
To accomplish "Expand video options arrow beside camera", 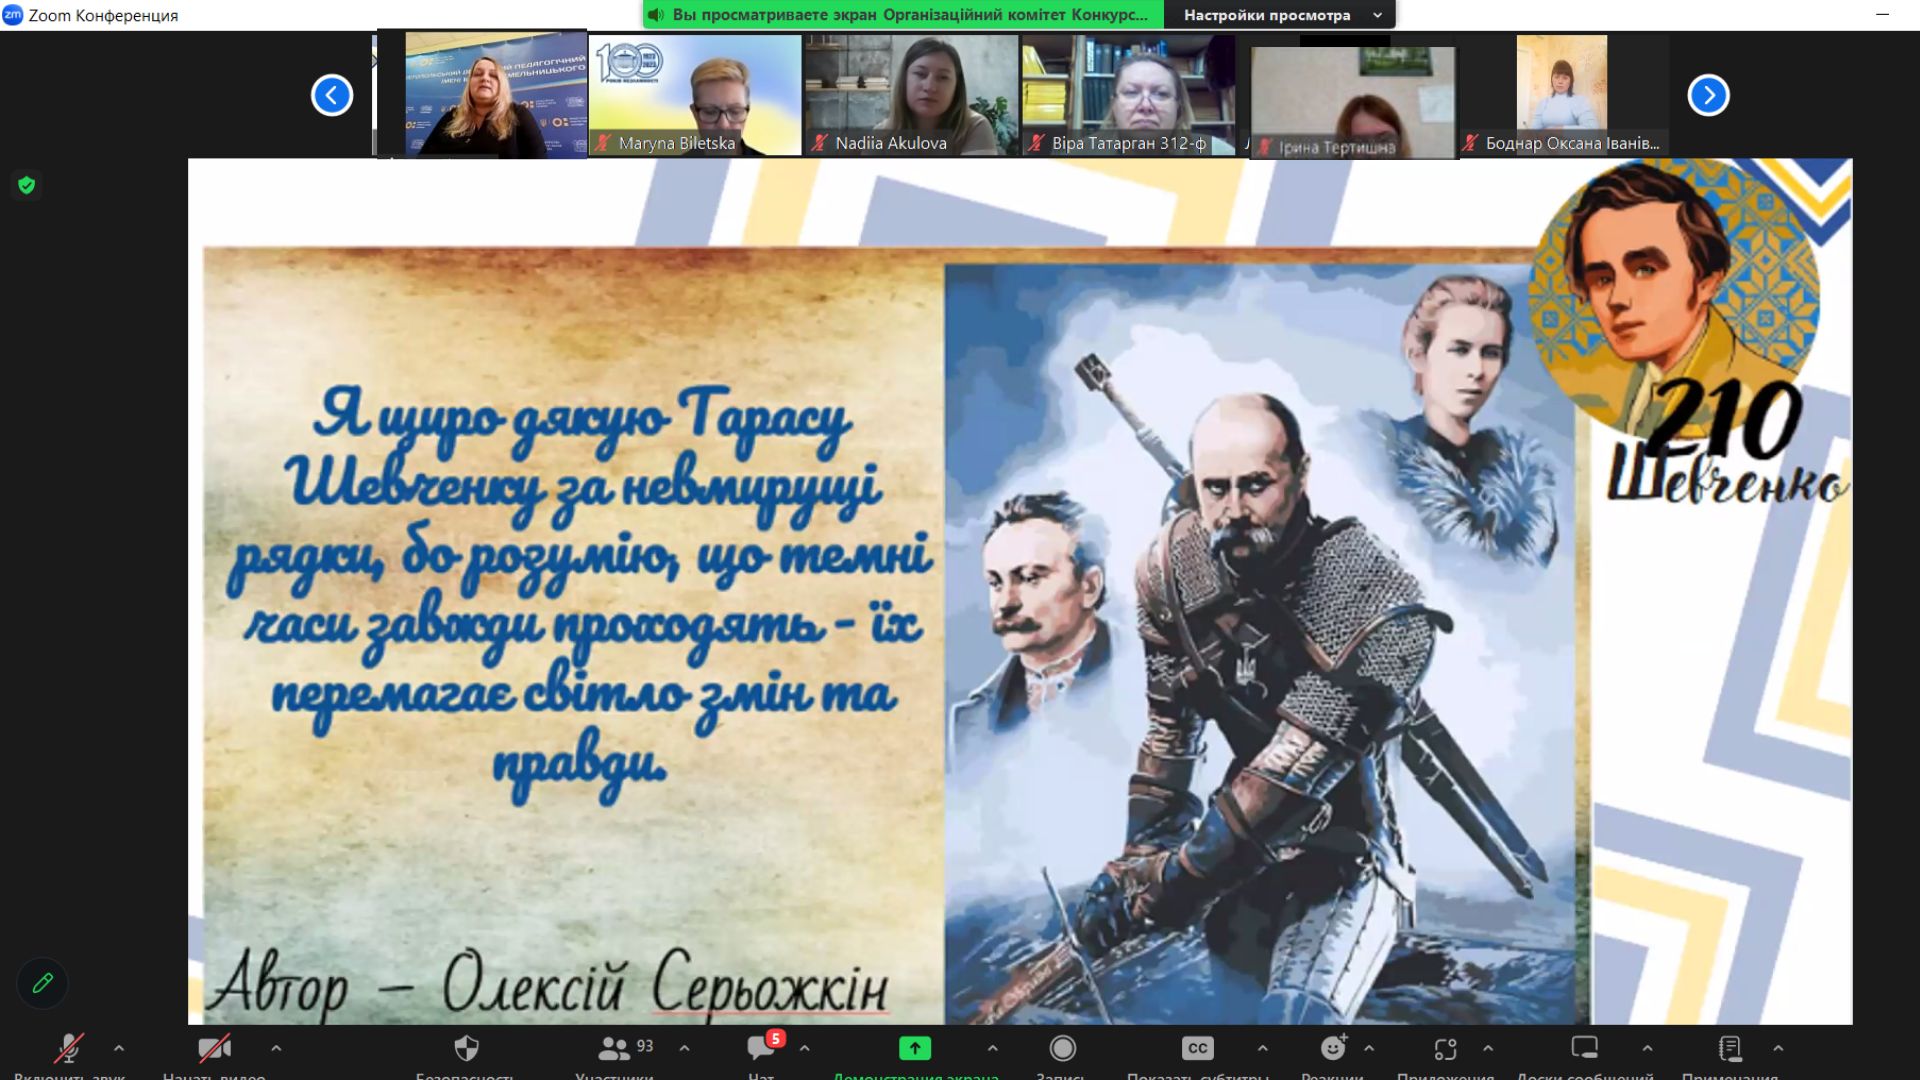I will [x=276, y=1049].
